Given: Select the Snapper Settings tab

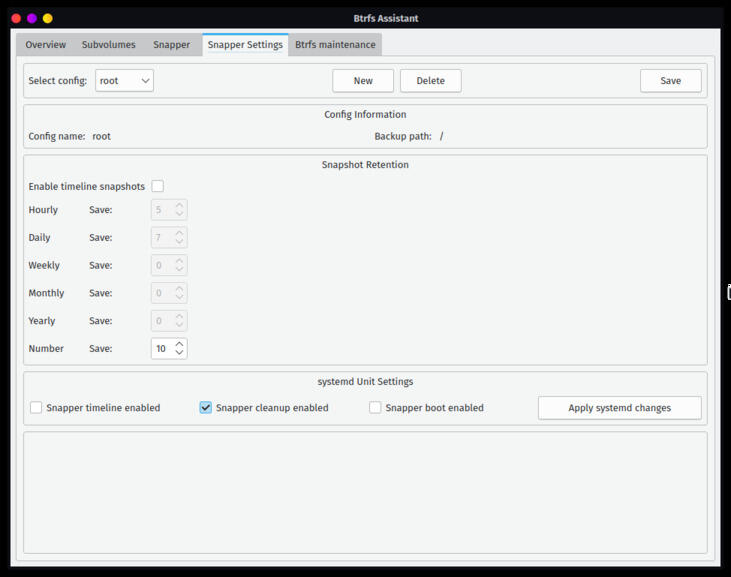Looking at the screenshot, I should (x=245, y=45).
